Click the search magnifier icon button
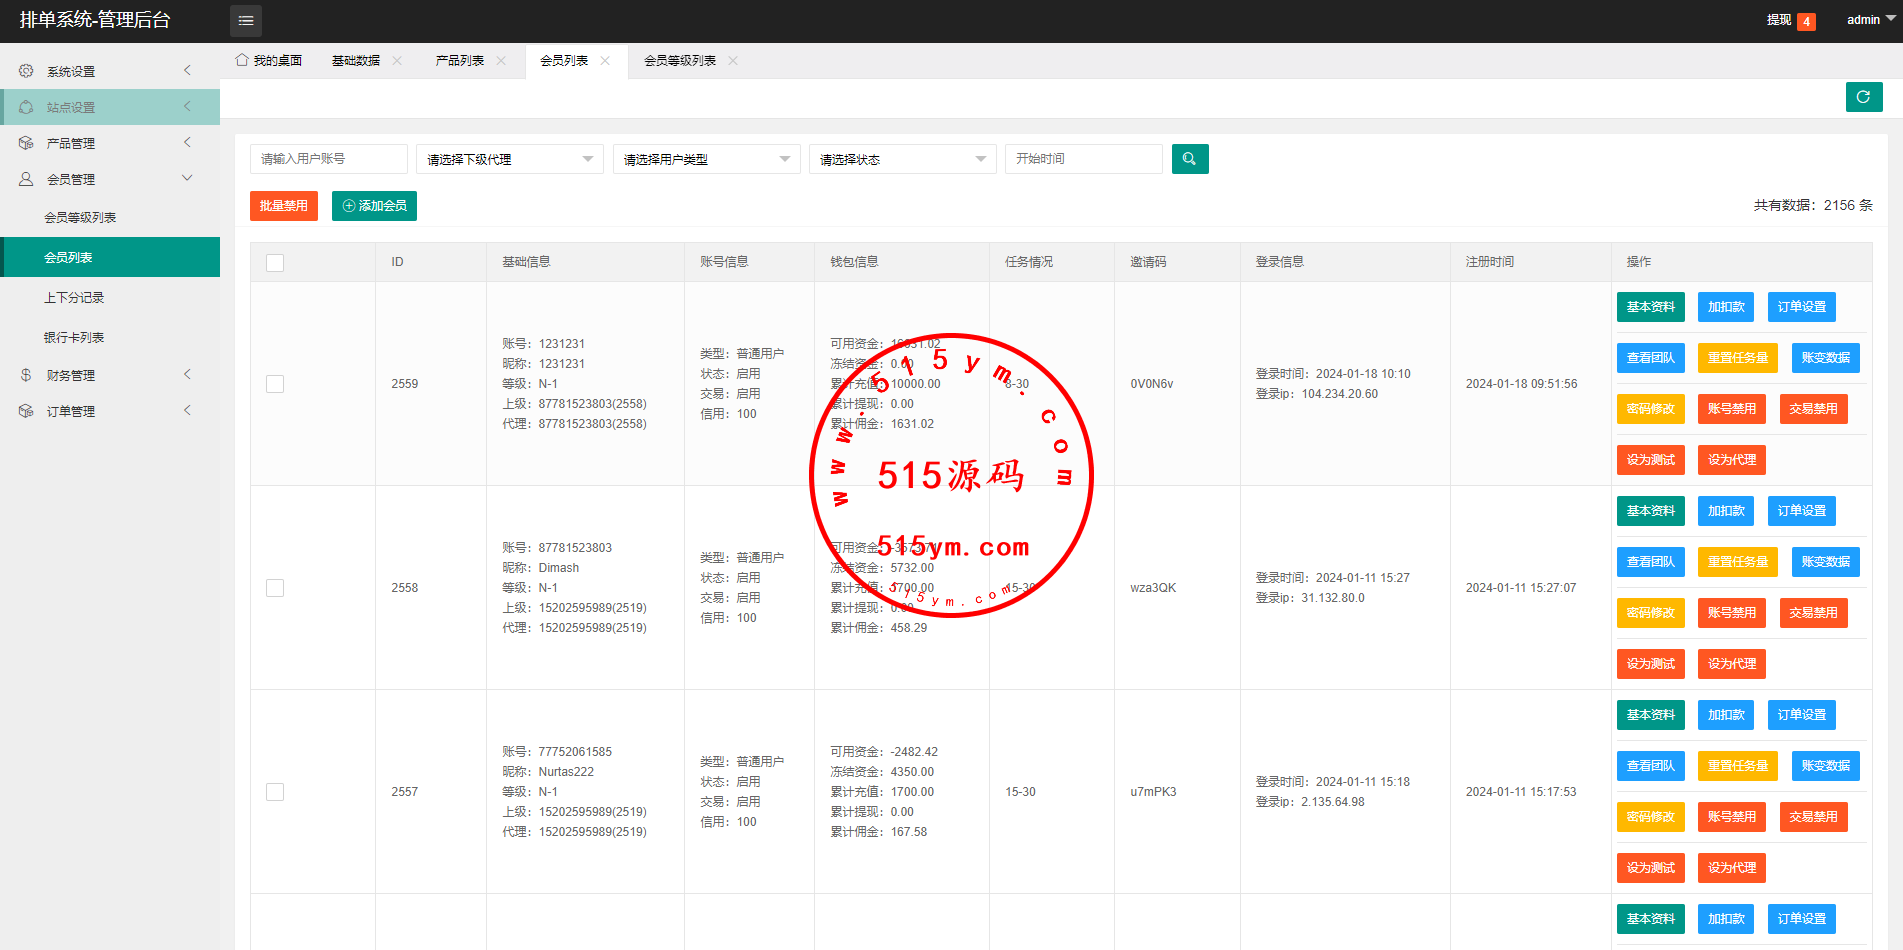The image size is (1903, 950). (1189, 159)
